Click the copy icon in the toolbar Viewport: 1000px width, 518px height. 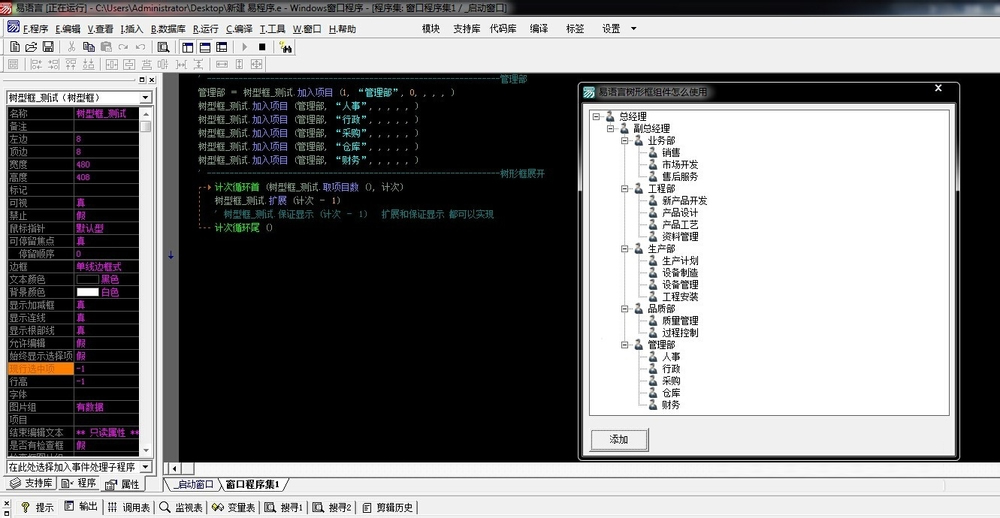click(x=89, y=47)
